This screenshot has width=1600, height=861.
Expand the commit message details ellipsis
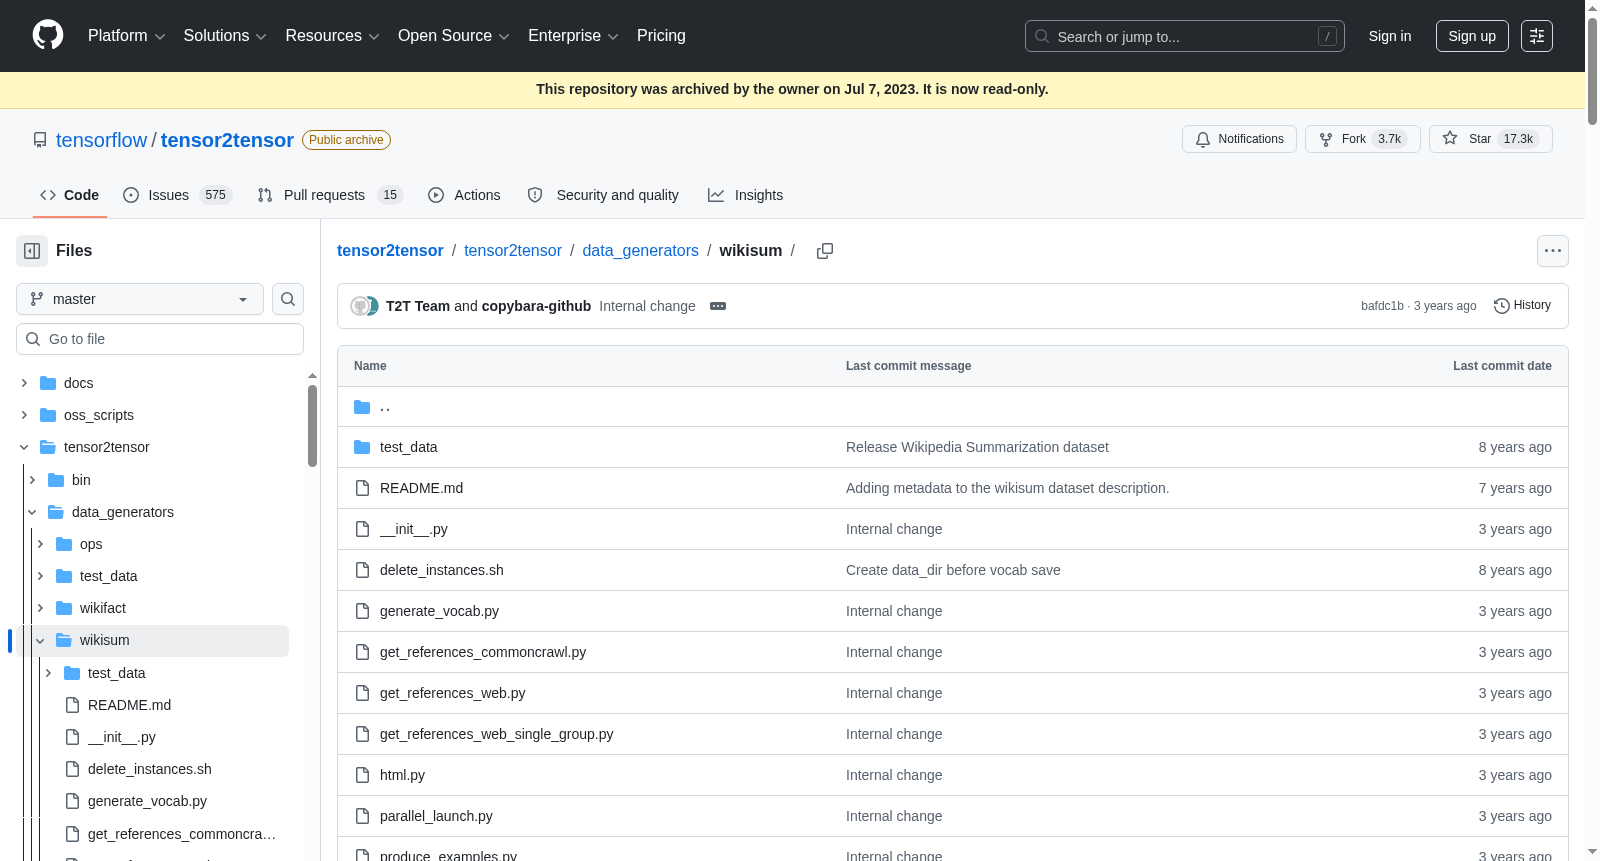[x=718, y=306]
